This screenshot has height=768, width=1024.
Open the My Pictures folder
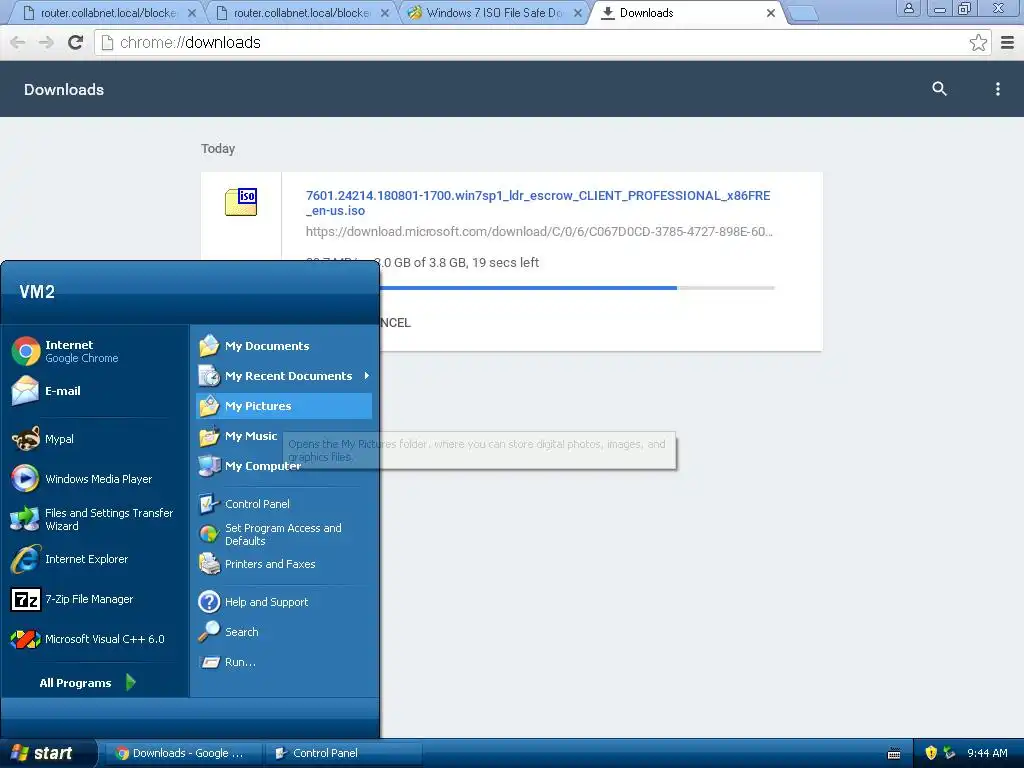283,406
